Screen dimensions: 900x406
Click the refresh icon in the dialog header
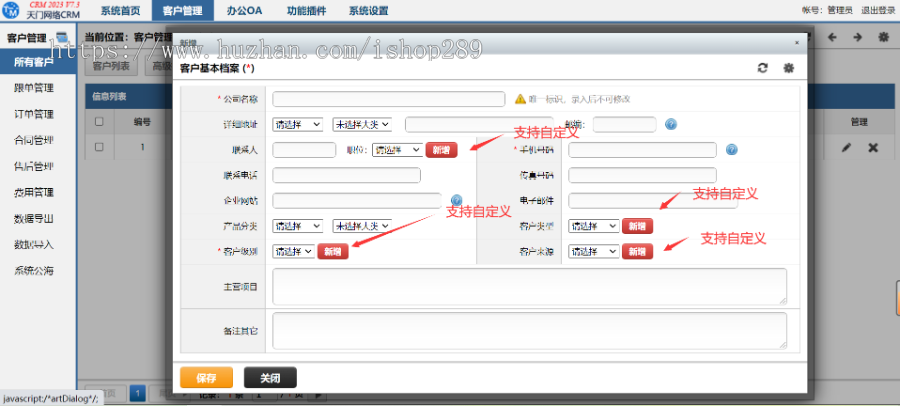coord(762,68)
